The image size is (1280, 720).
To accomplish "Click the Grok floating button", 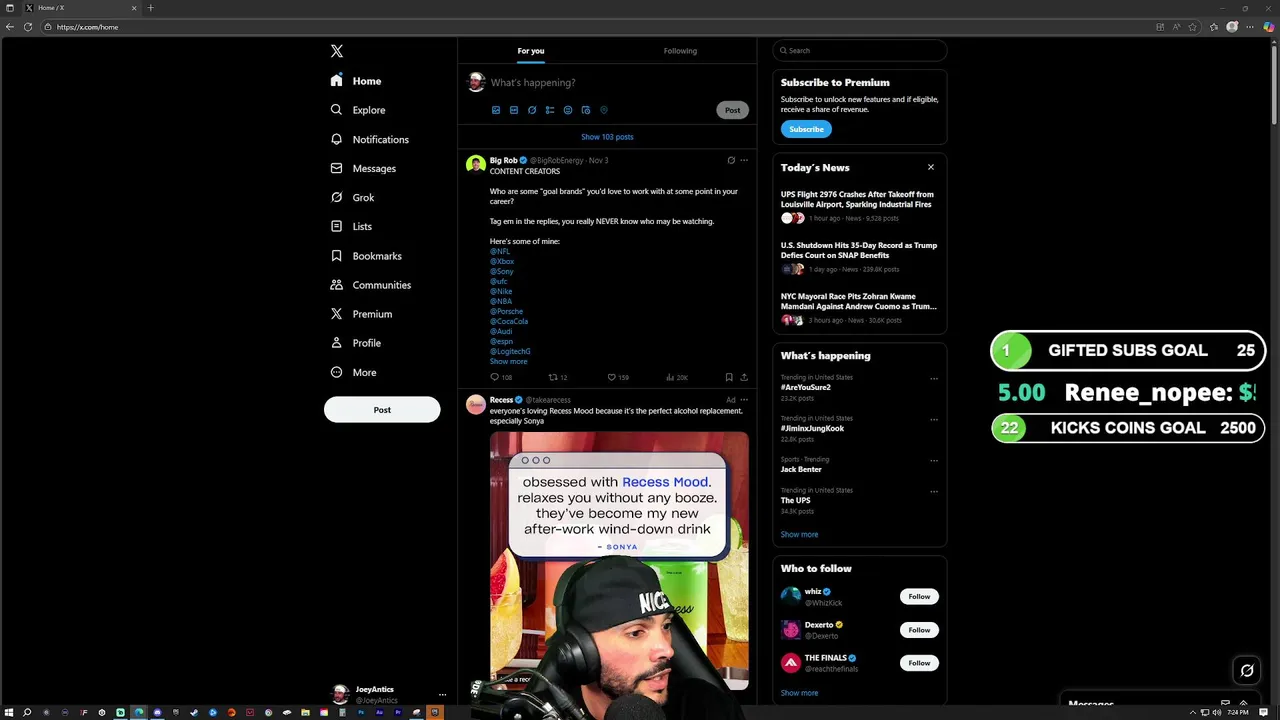I will click(x=1247, y=671).
